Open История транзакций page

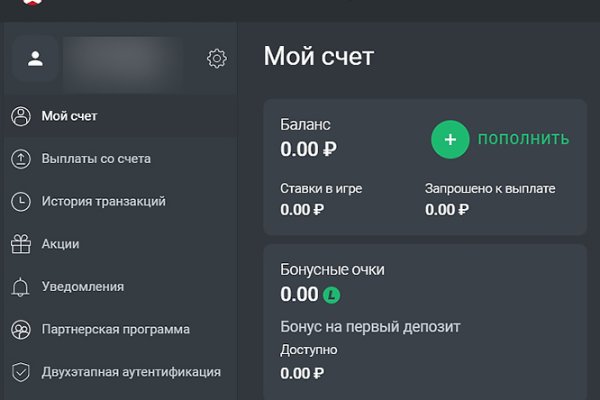[x=103, y=201]
